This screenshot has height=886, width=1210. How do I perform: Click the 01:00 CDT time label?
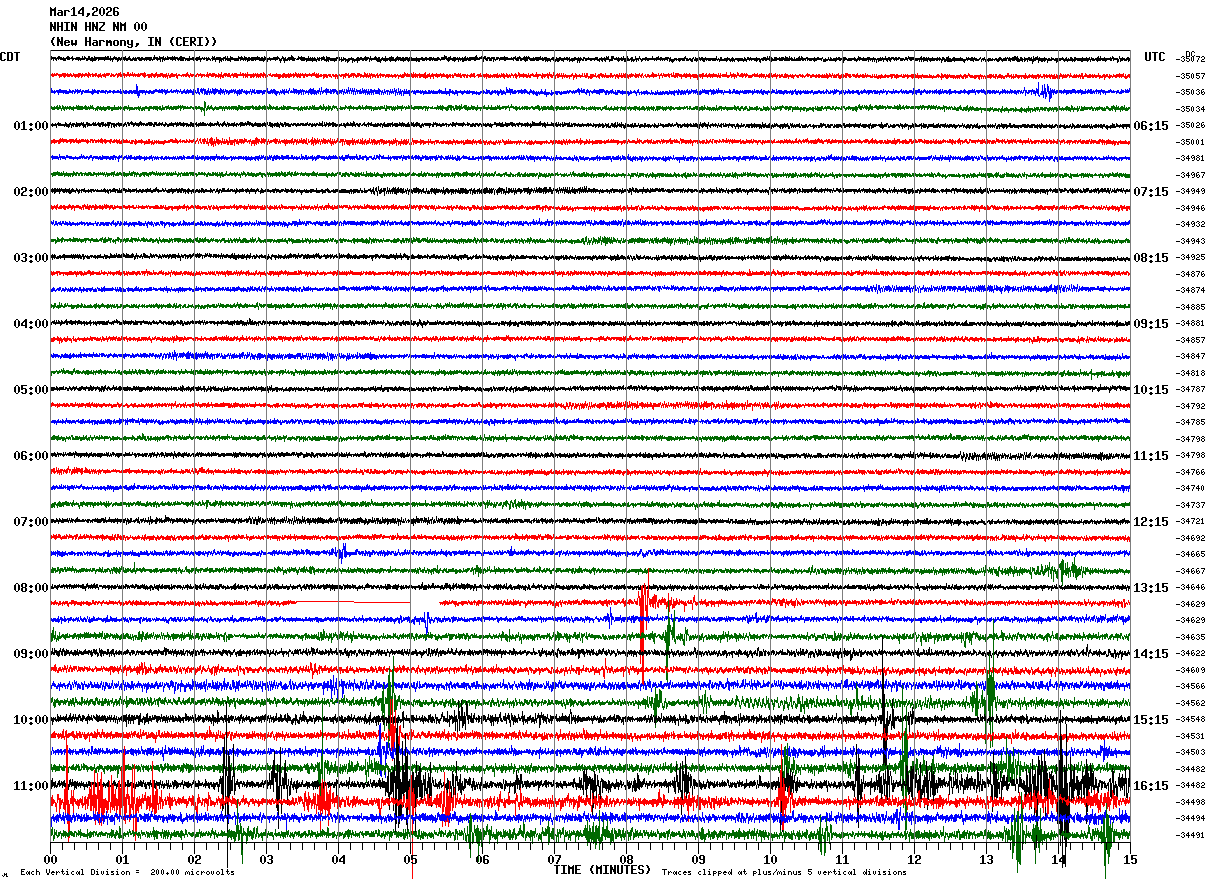click(x=31, y=126)
